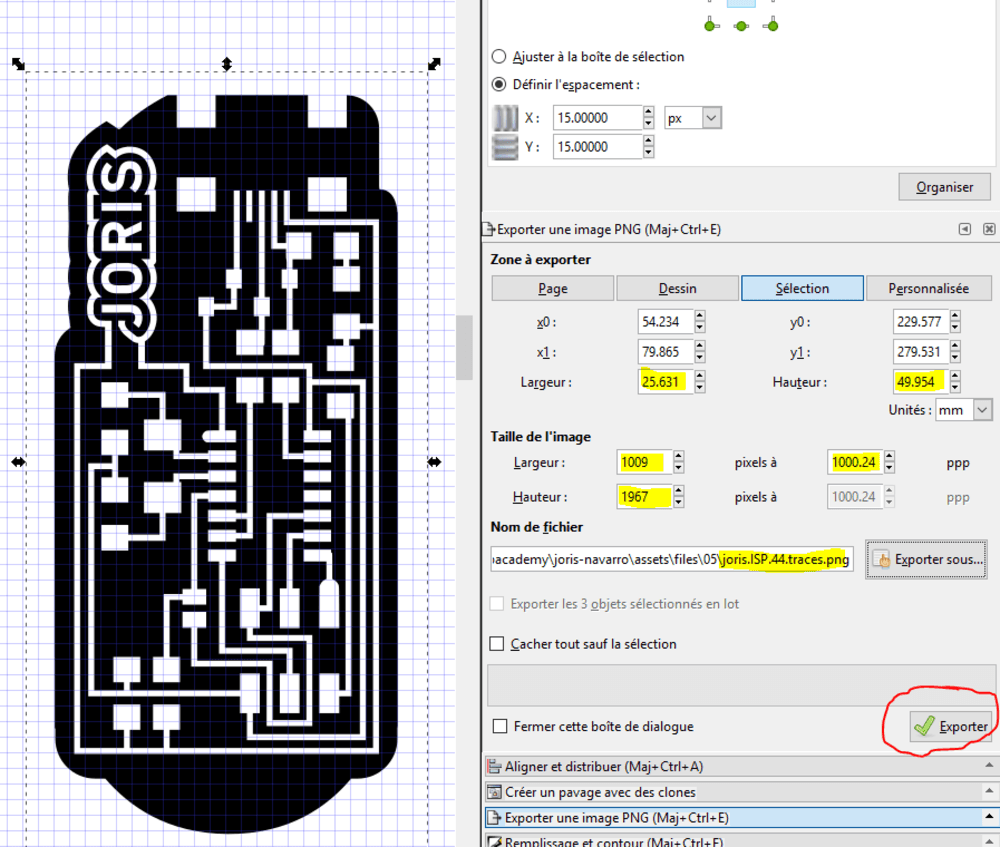The height and width of the screenshot is (847, 1000).
Task: Select the Dessin export area tab
Action: (x=677, y=288)
